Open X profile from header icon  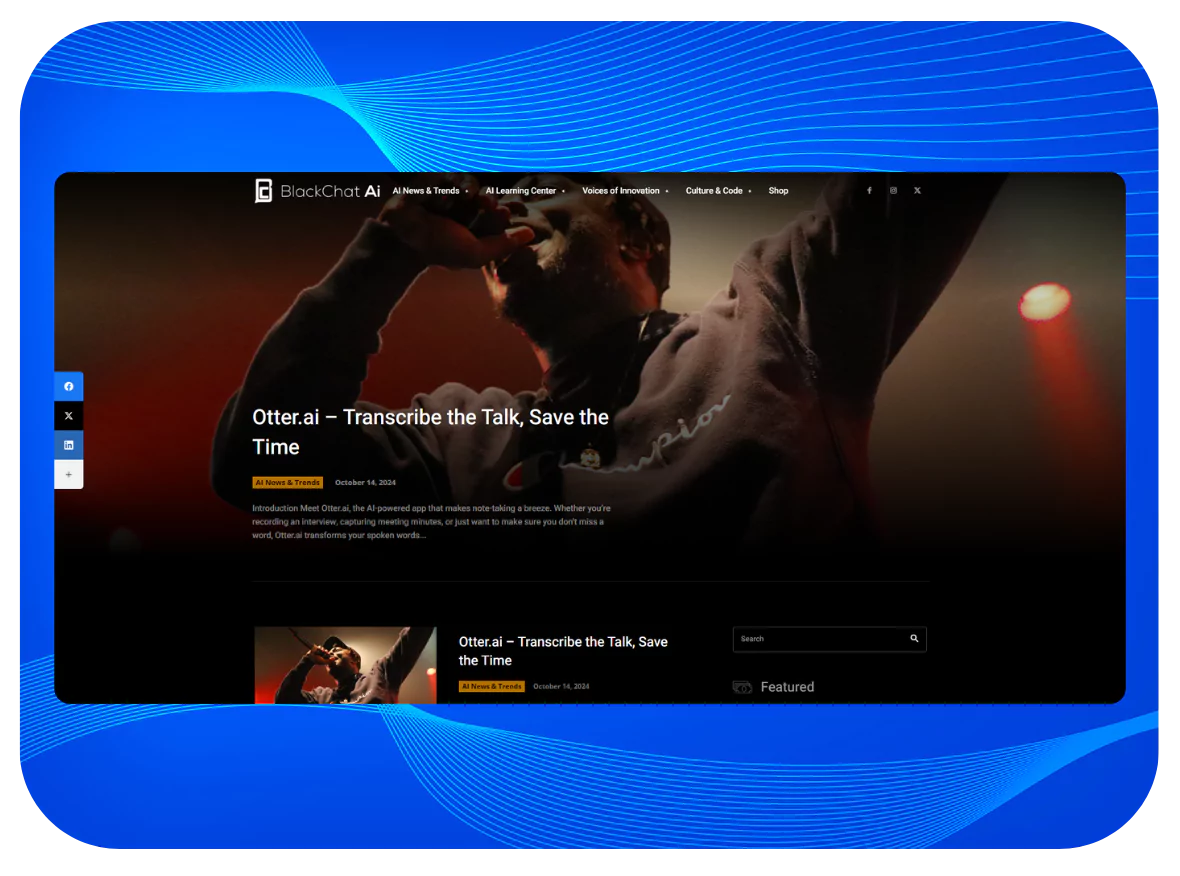click(x=917, y=191)
